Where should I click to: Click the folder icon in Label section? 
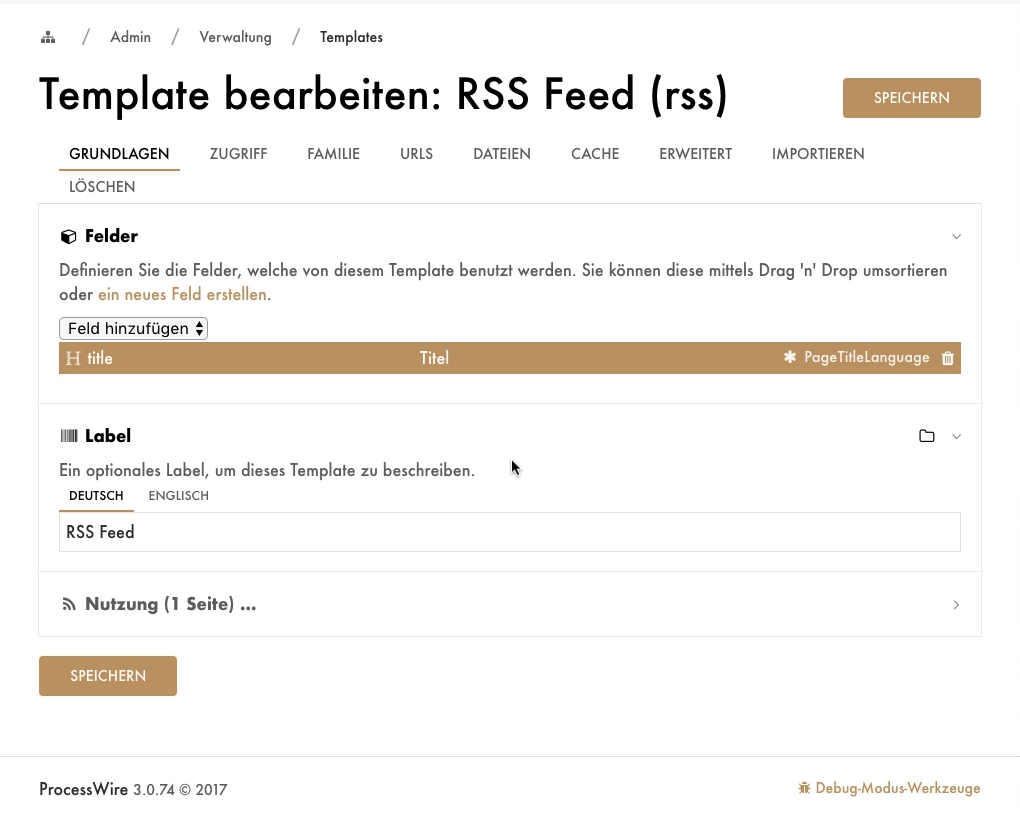coord(927,436)
